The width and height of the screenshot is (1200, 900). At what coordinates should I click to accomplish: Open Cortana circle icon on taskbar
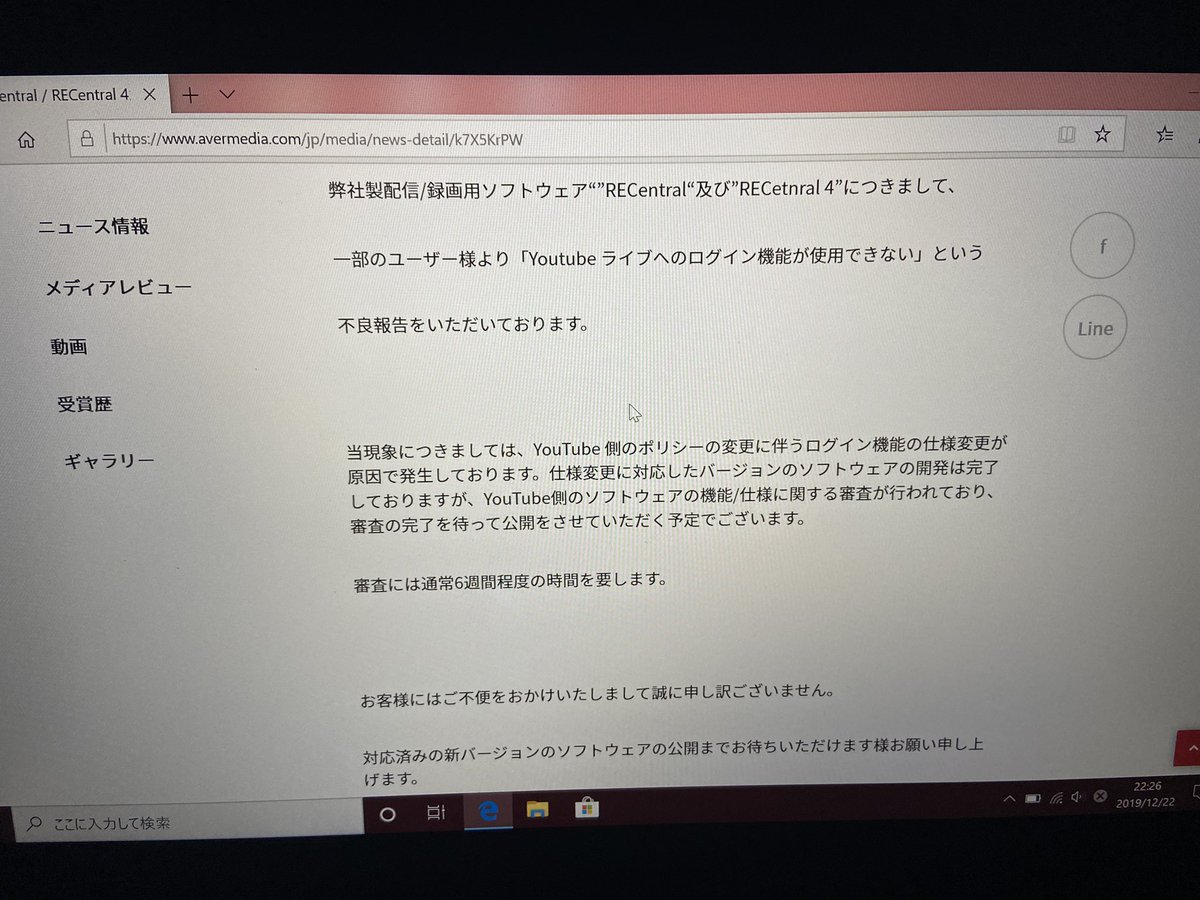(x=388, y=813)
